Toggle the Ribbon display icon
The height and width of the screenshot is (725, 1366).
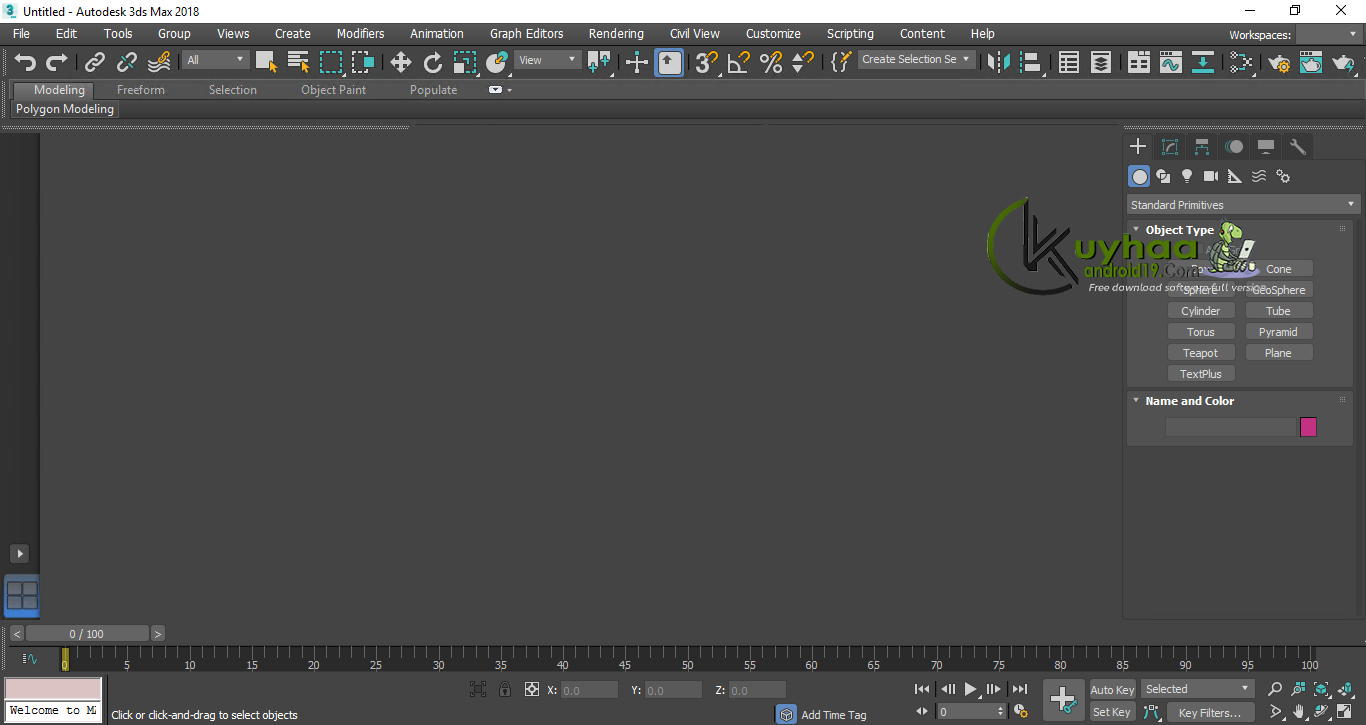(x=1139, y=63)
